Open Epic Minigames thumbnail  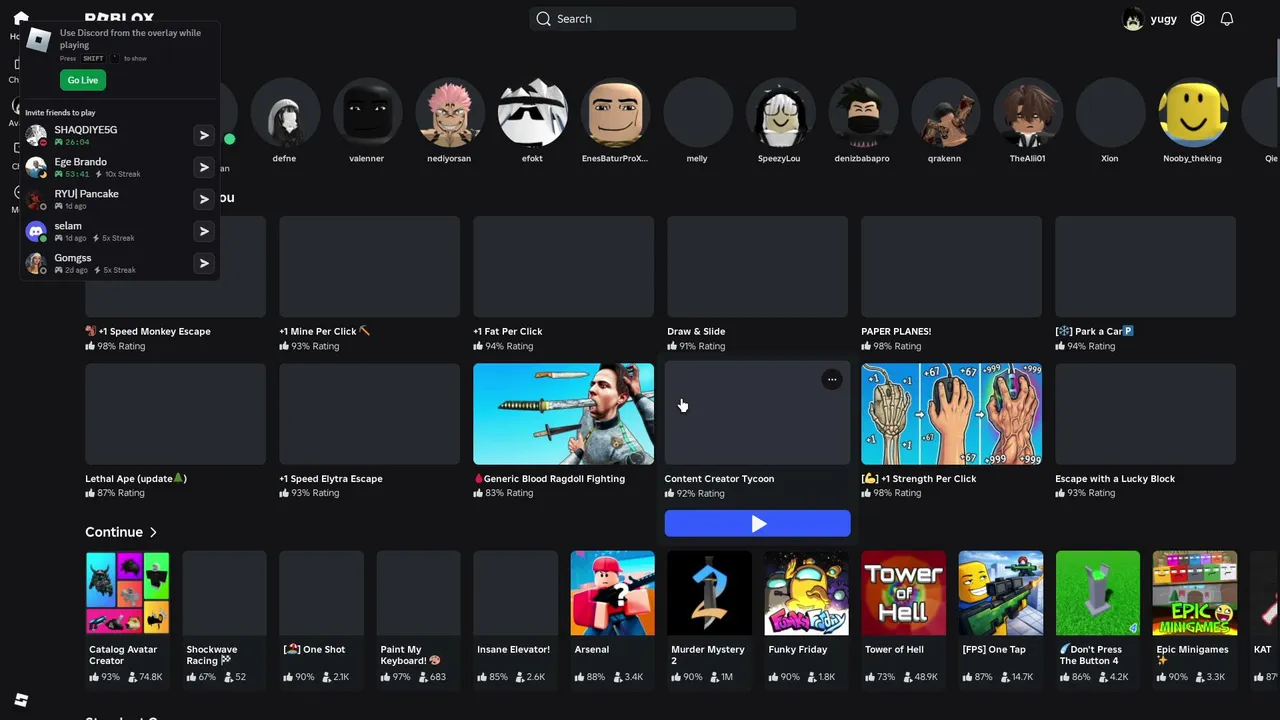pos(1195,593)
